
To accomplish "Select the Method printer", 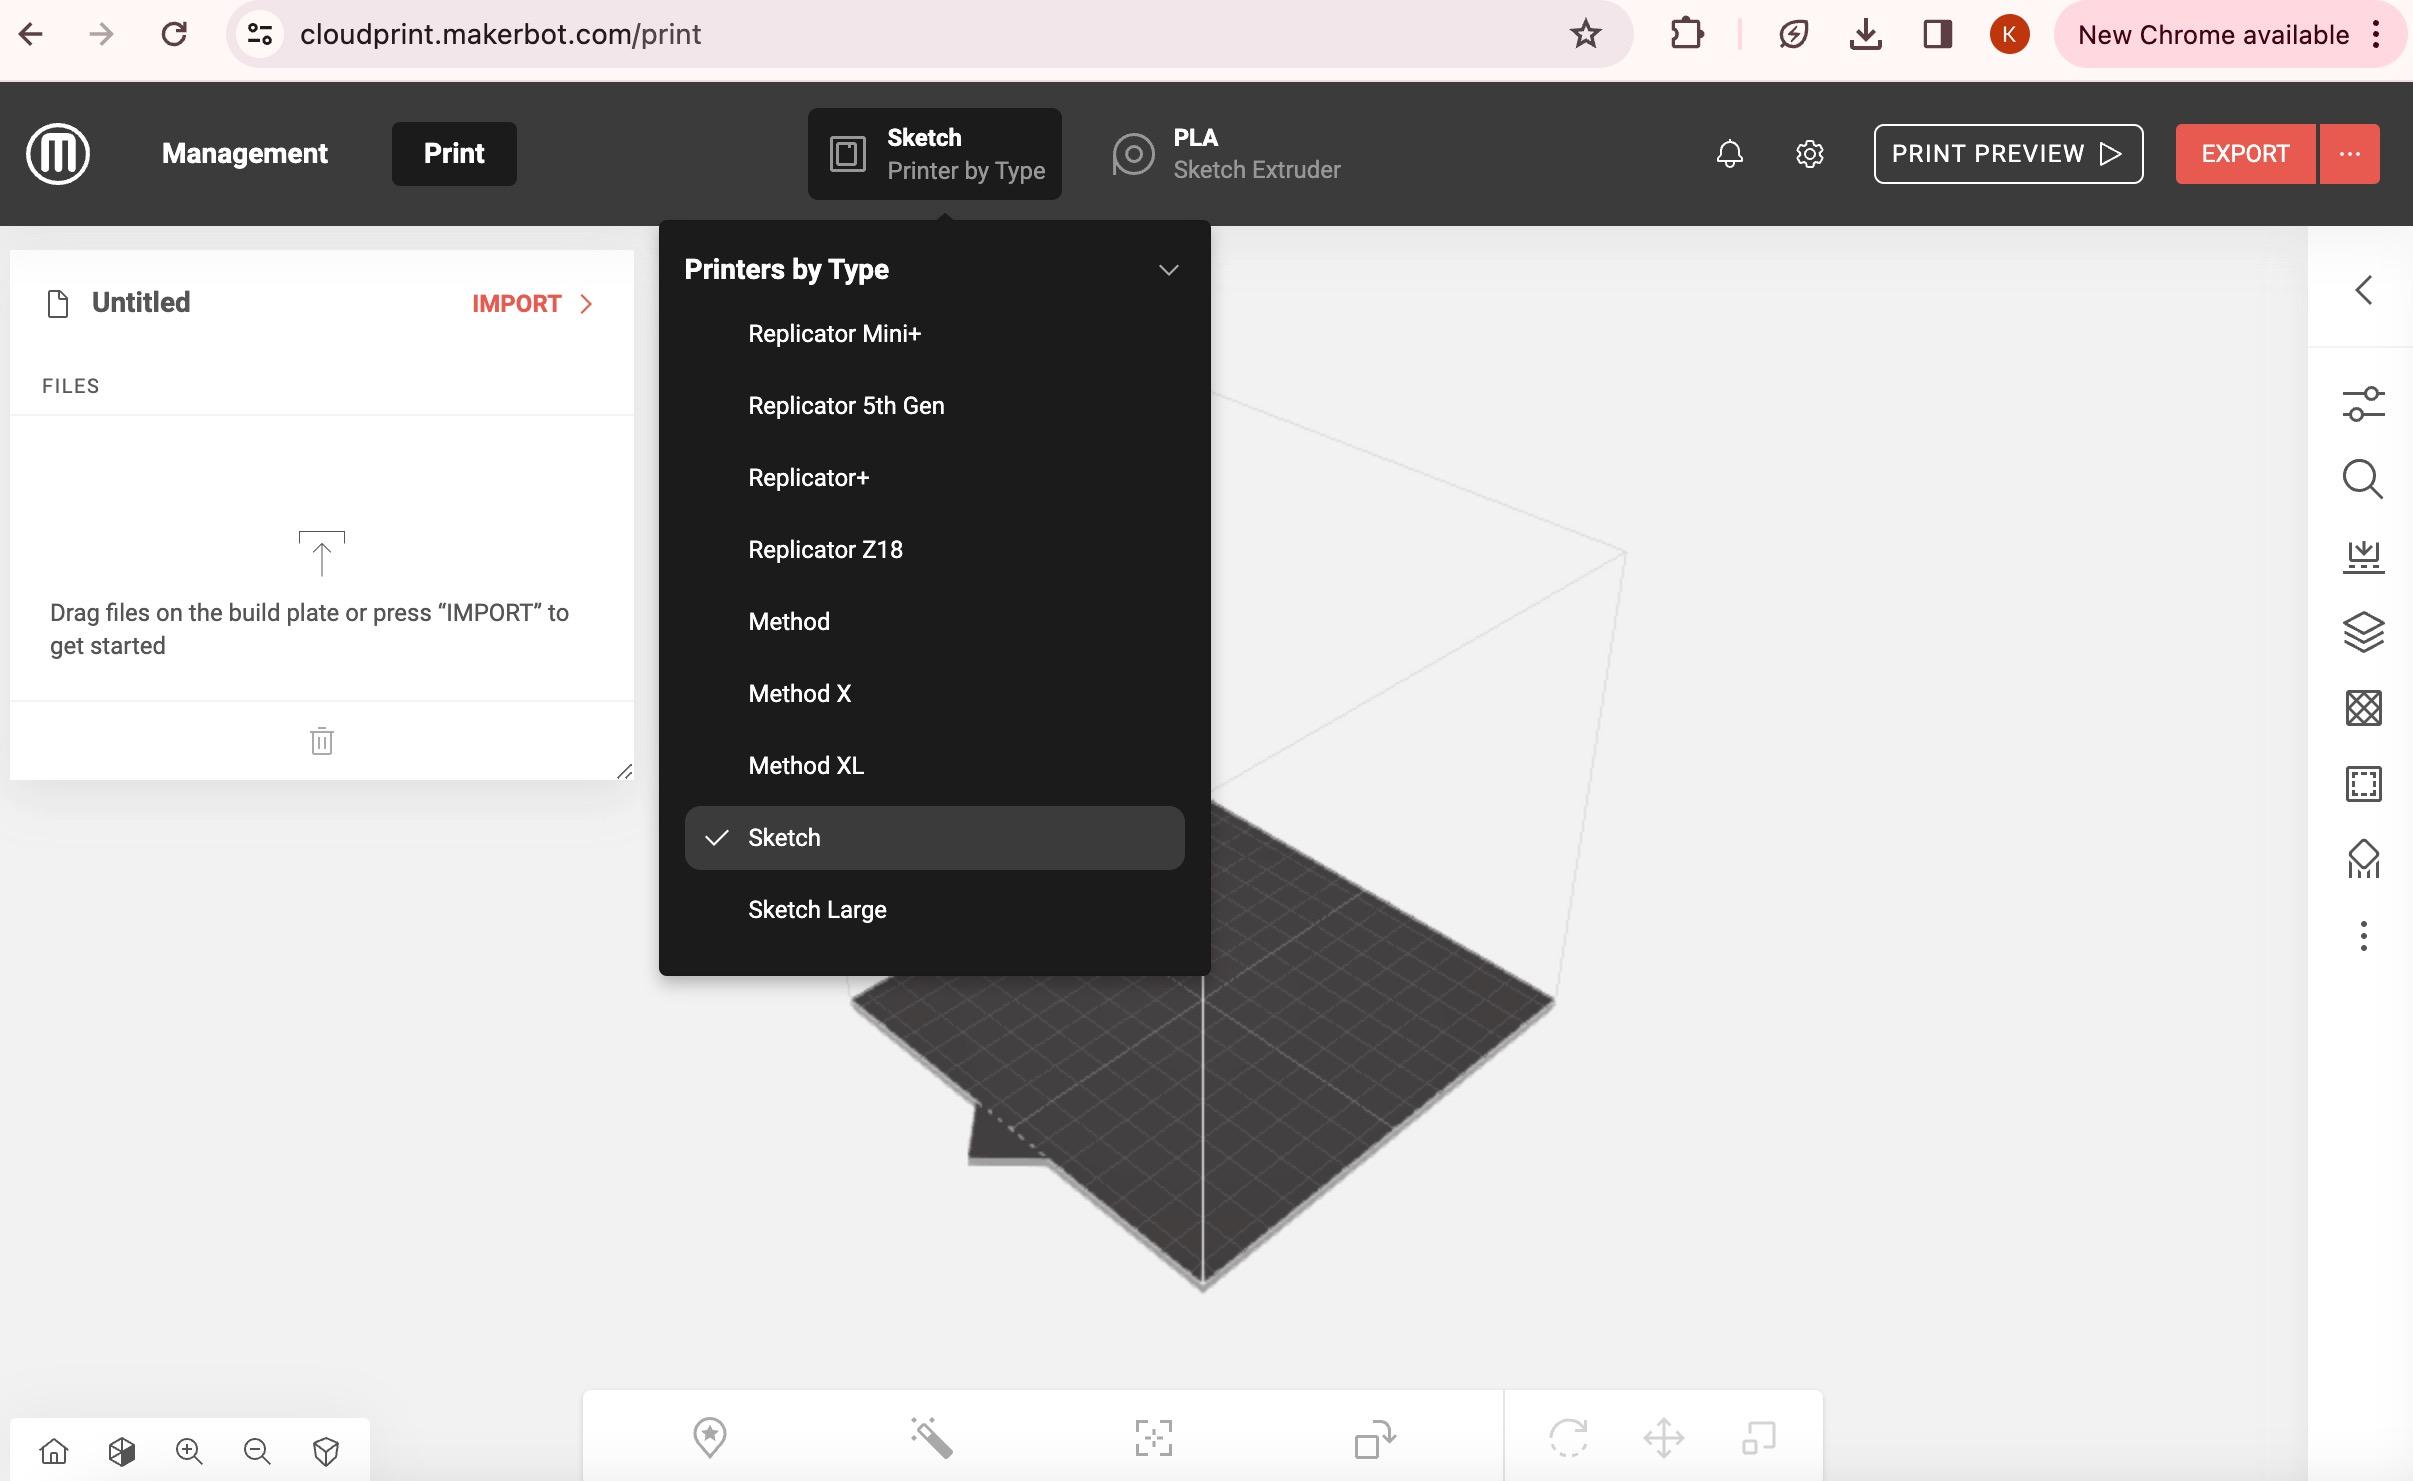I will [x=935, y=622].
